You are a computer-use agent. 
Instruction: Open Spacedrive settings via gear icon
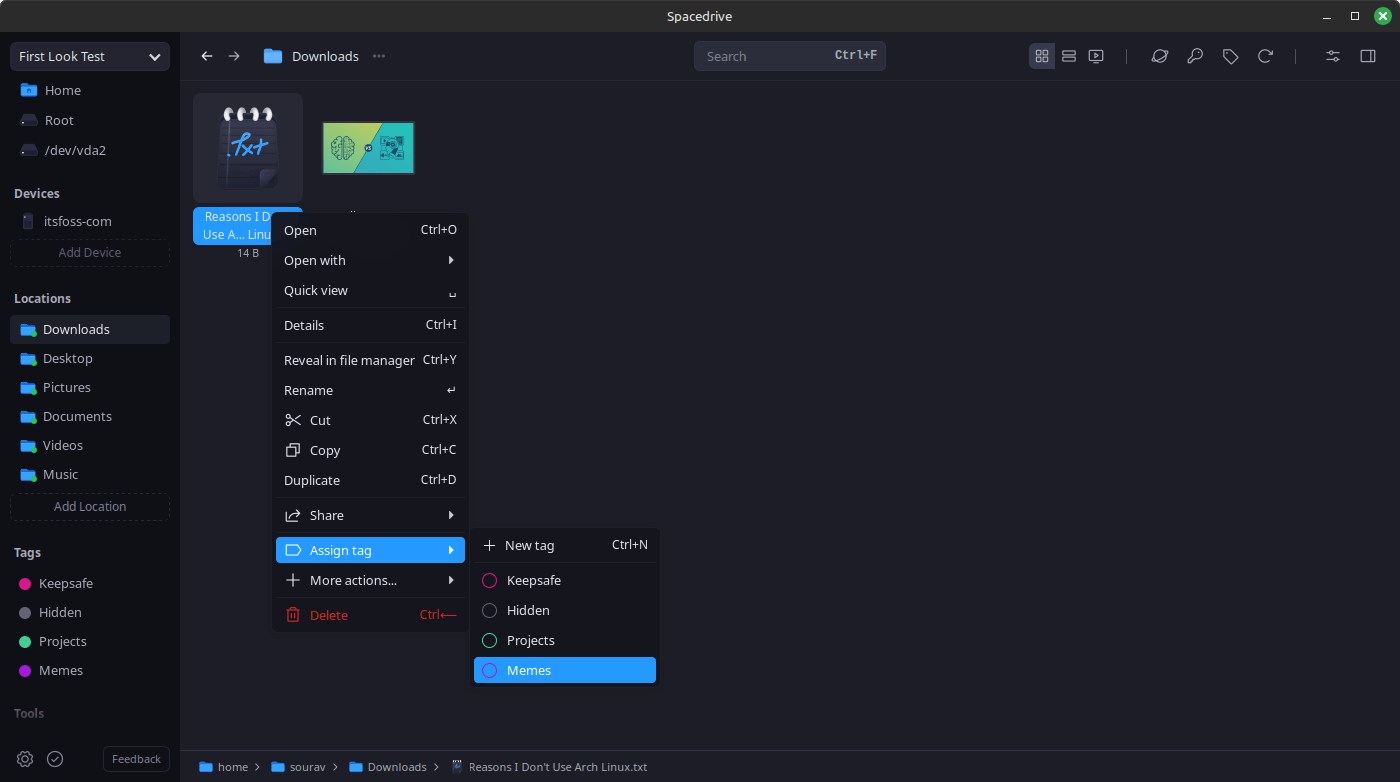pyautogui.click(x=24, y=759)
